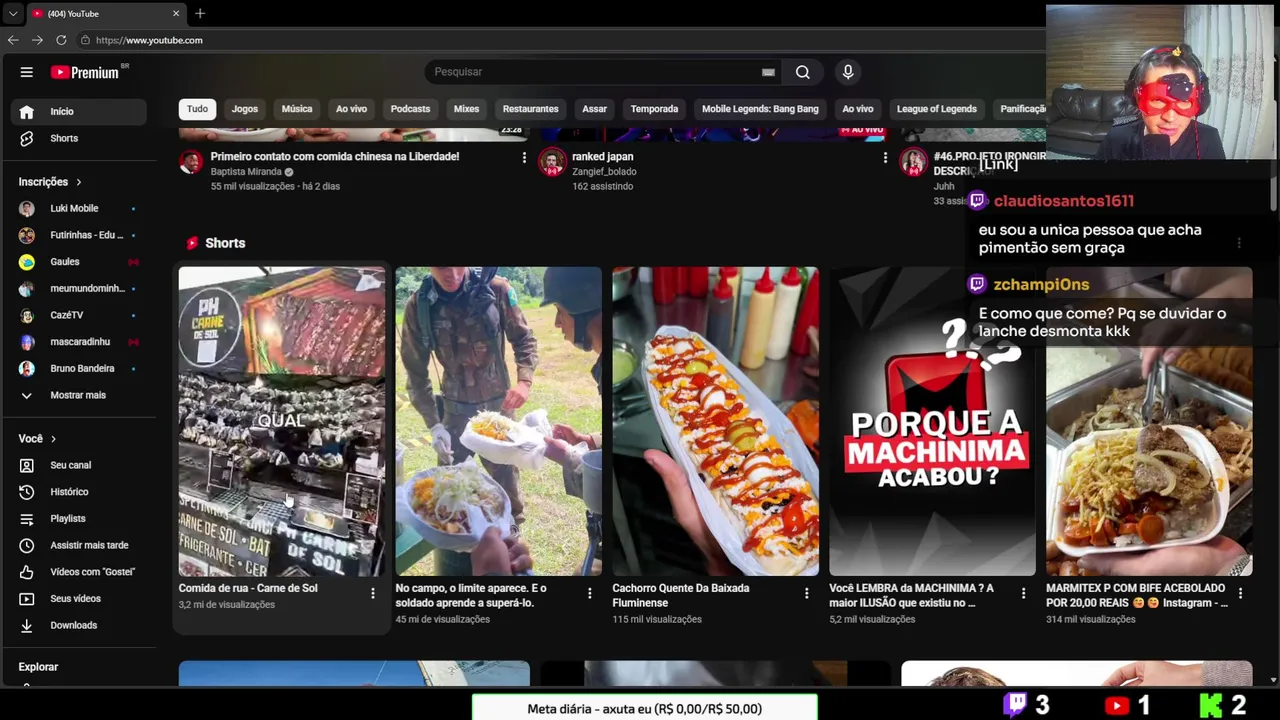Open Histórico in sidebar
Image resolution: width=1280 pixels, height=720 pixels.
[x=78, y=492]
